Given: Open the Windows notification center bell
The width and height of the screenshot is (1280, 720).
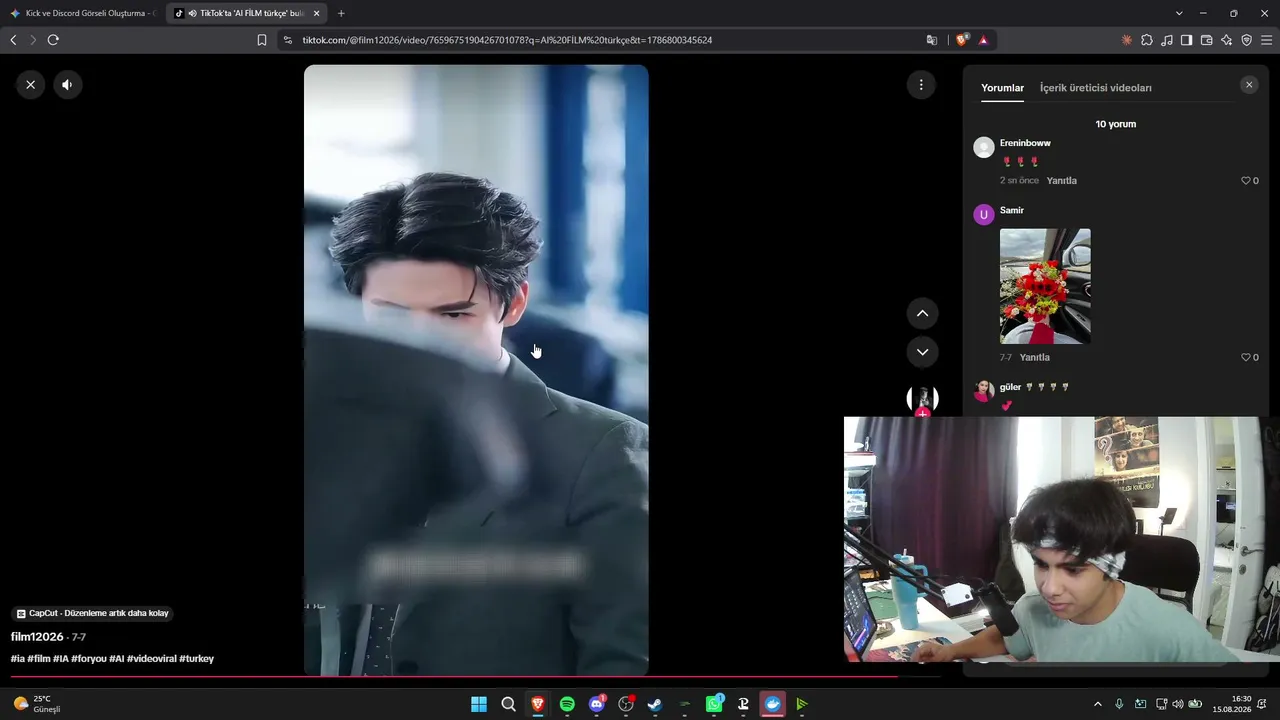Looking at the screenshot, I should [x=1263, y=704].
